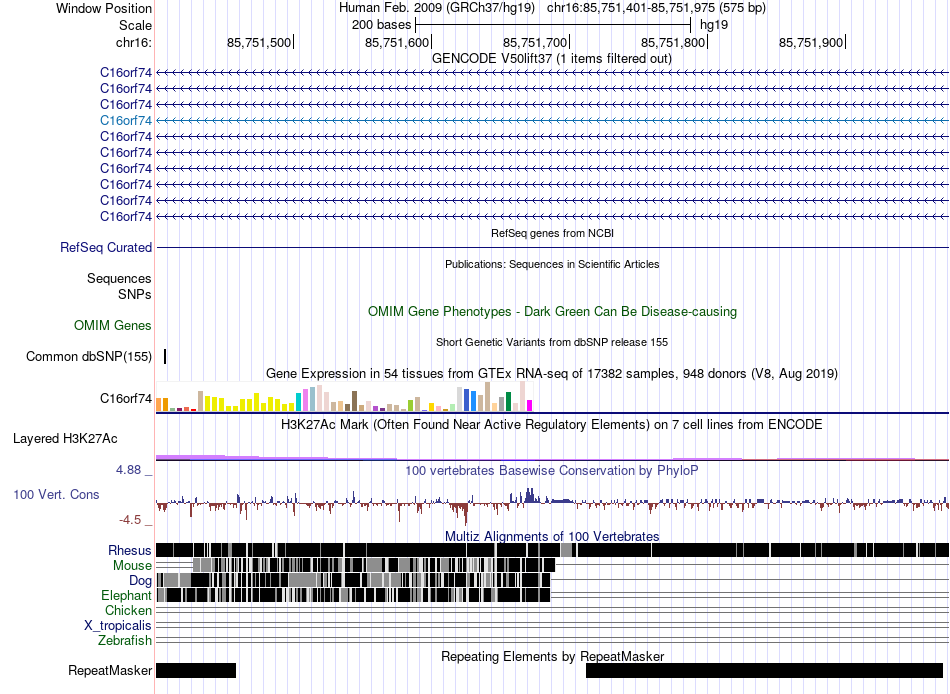Viewport: 950px width, 694px height.
Task: Click the Elephant alignment block row
Action: tap(353, 595)
